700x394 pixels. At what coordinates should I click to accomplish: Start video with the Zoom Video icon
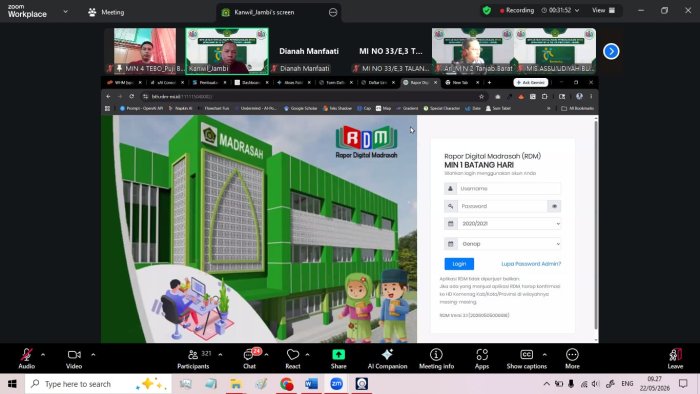74,355
